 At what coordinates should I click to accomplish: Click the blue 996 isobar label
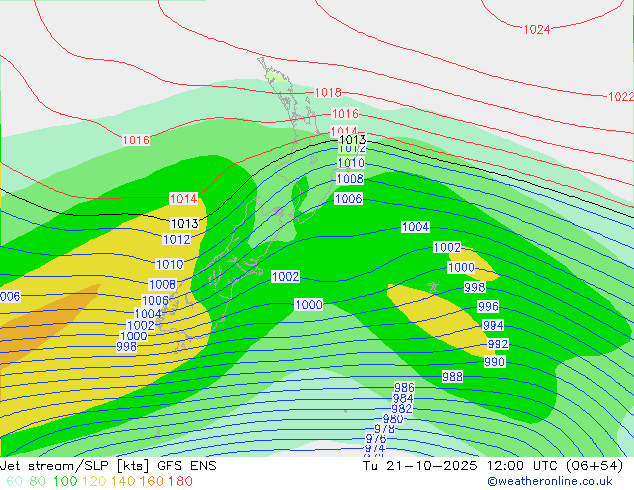(488, 306)
